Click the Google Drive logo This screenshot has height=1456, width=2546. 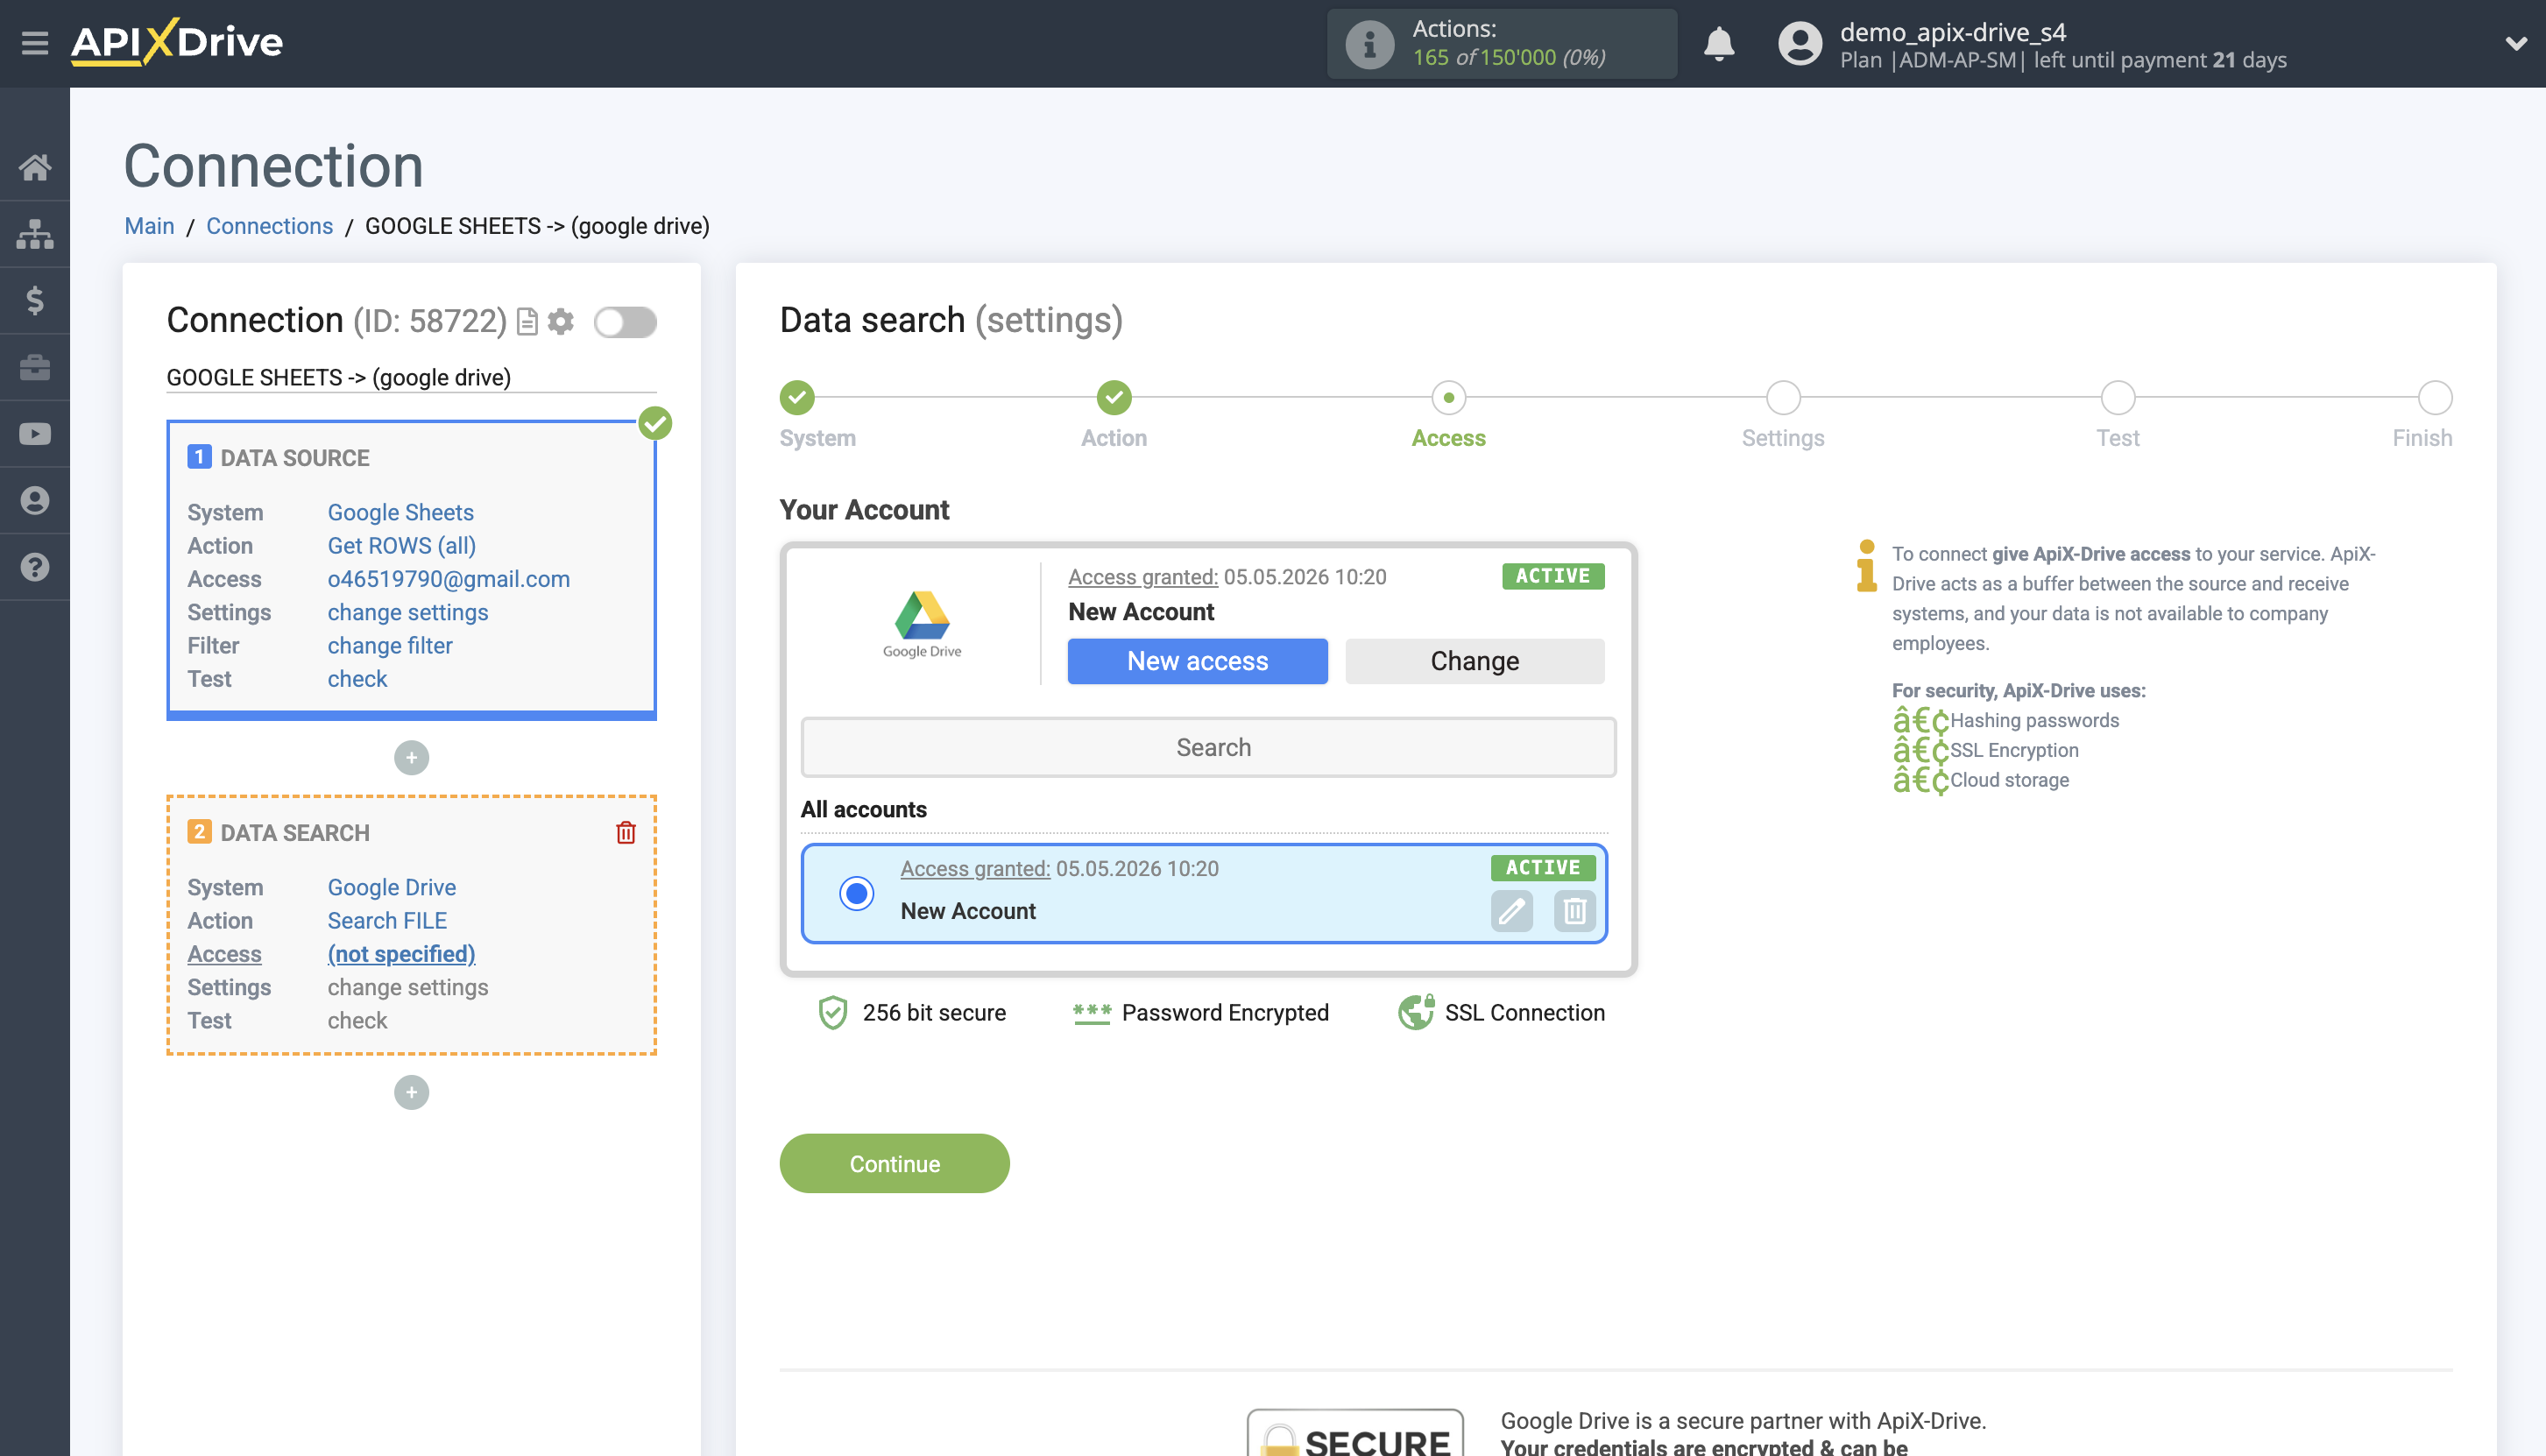pyautogui.click(x=922, y=624)
